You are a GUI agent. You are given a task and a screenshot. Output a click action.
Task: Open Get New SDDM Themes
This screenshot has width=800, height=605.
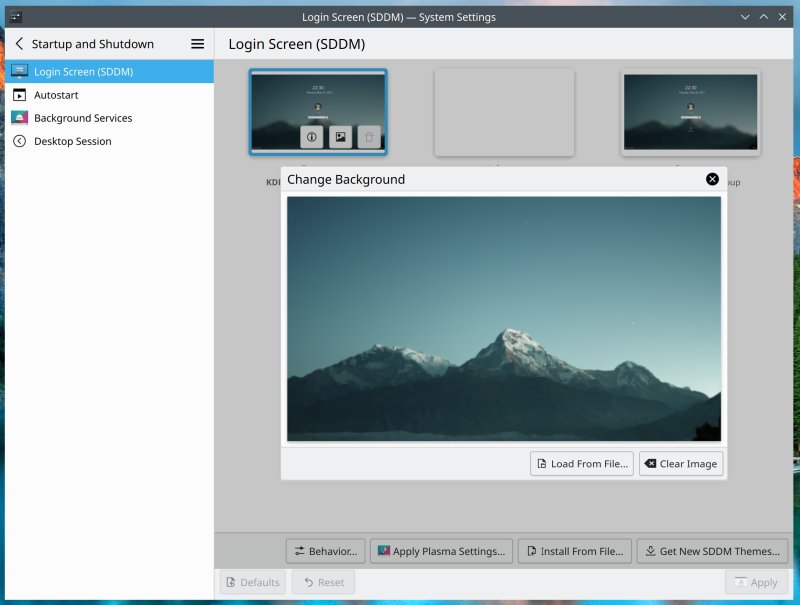[712, 551]
